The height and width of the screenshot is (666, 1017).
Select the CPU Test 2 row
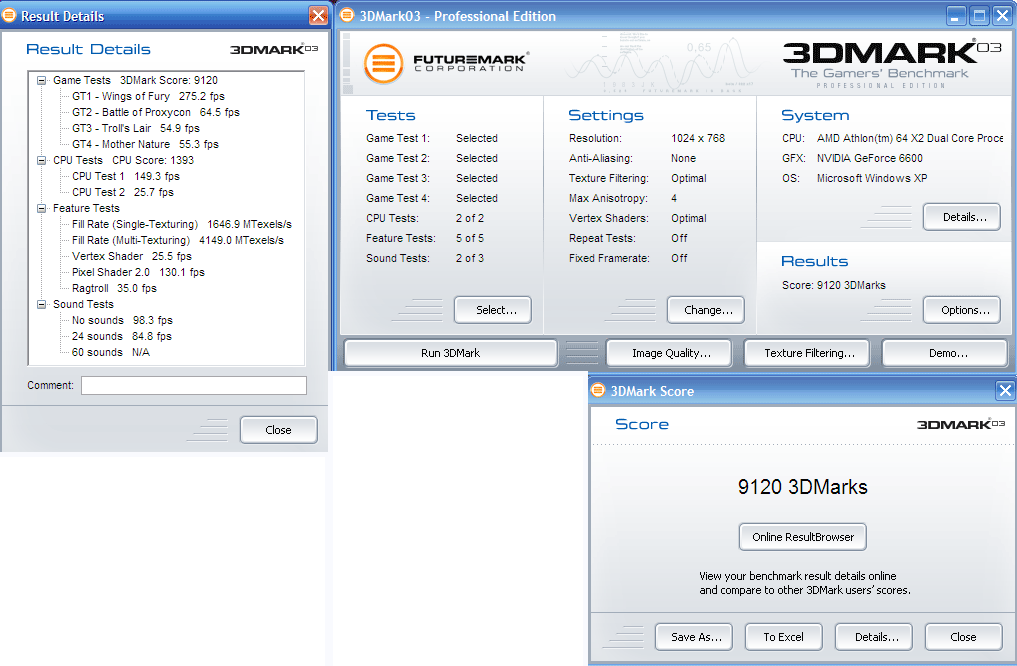coord(123,192)
